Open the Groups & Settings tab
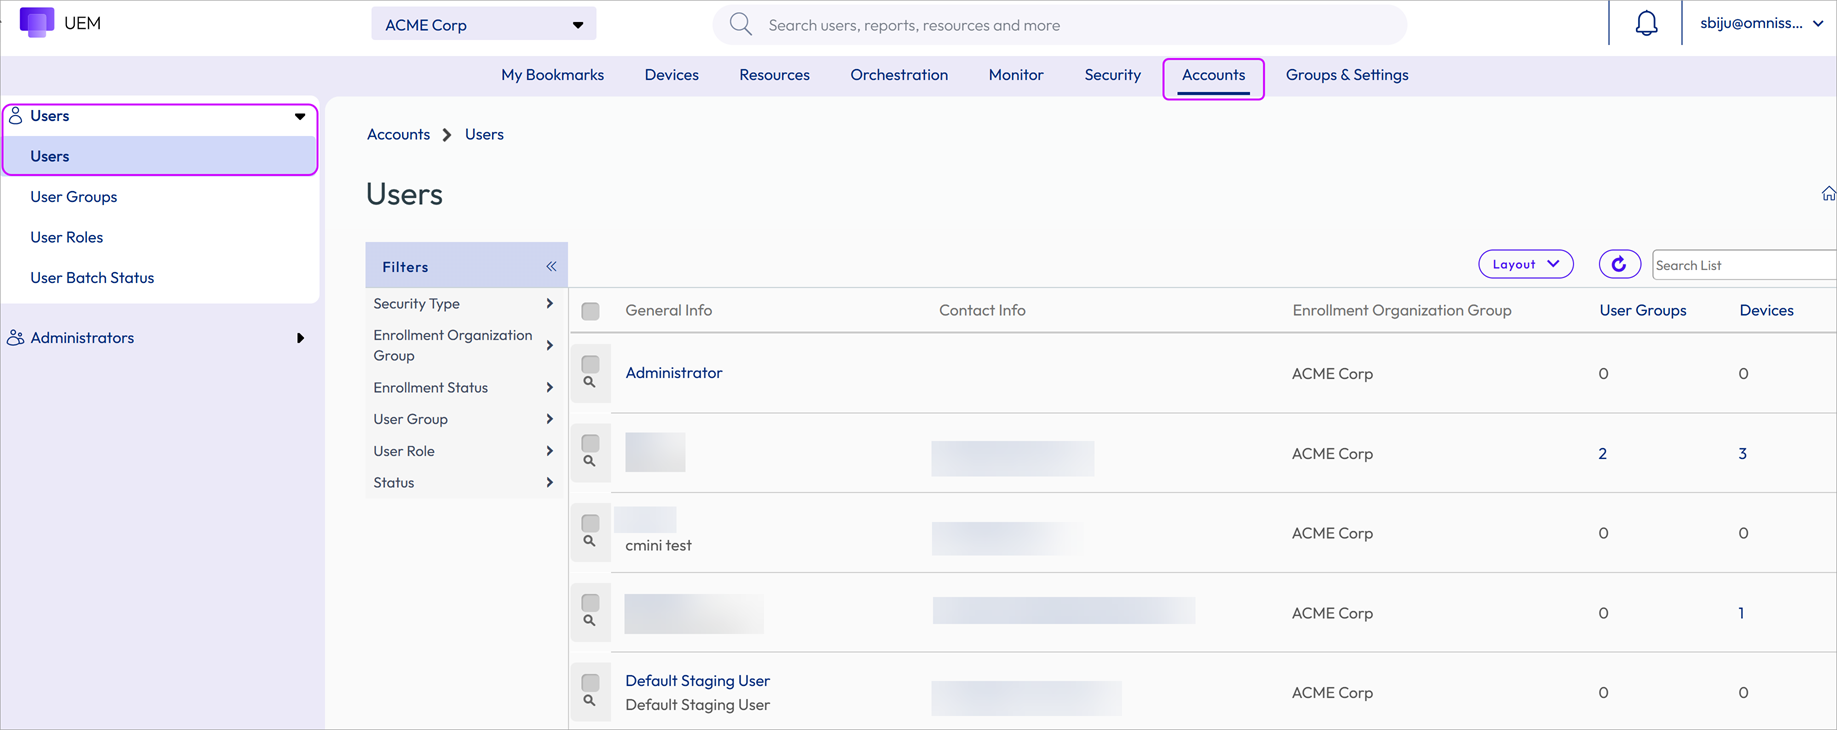Viewport: 1837px width, 730px height. point(1347,75)
